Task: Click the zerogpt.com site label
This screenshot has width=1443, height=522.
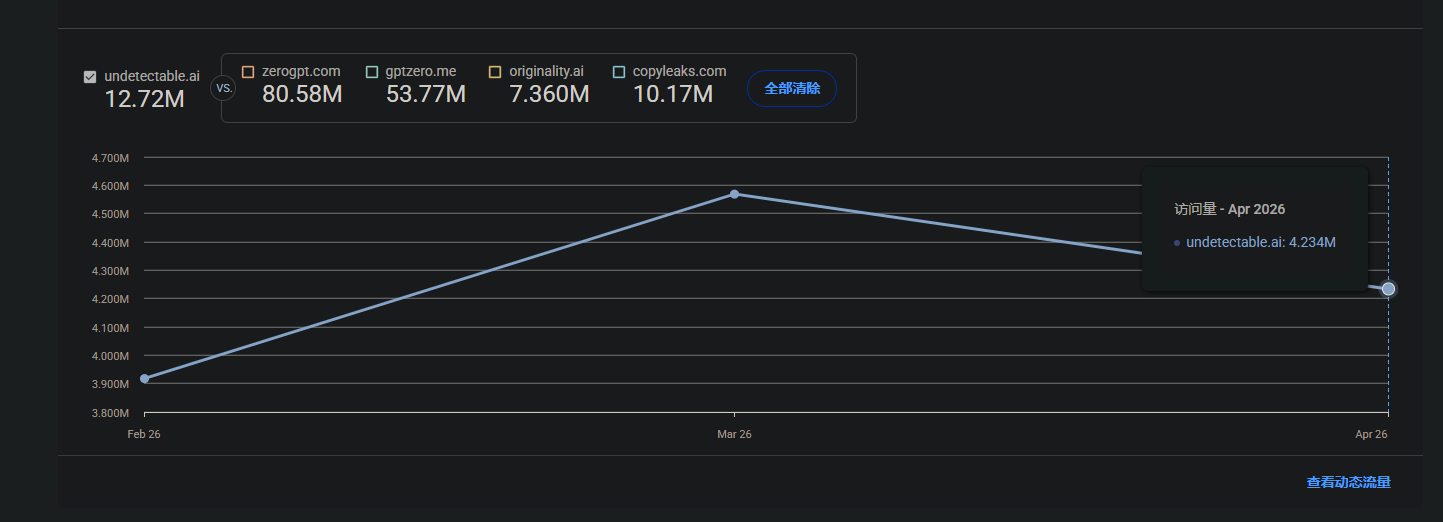Action: (301, 72)
